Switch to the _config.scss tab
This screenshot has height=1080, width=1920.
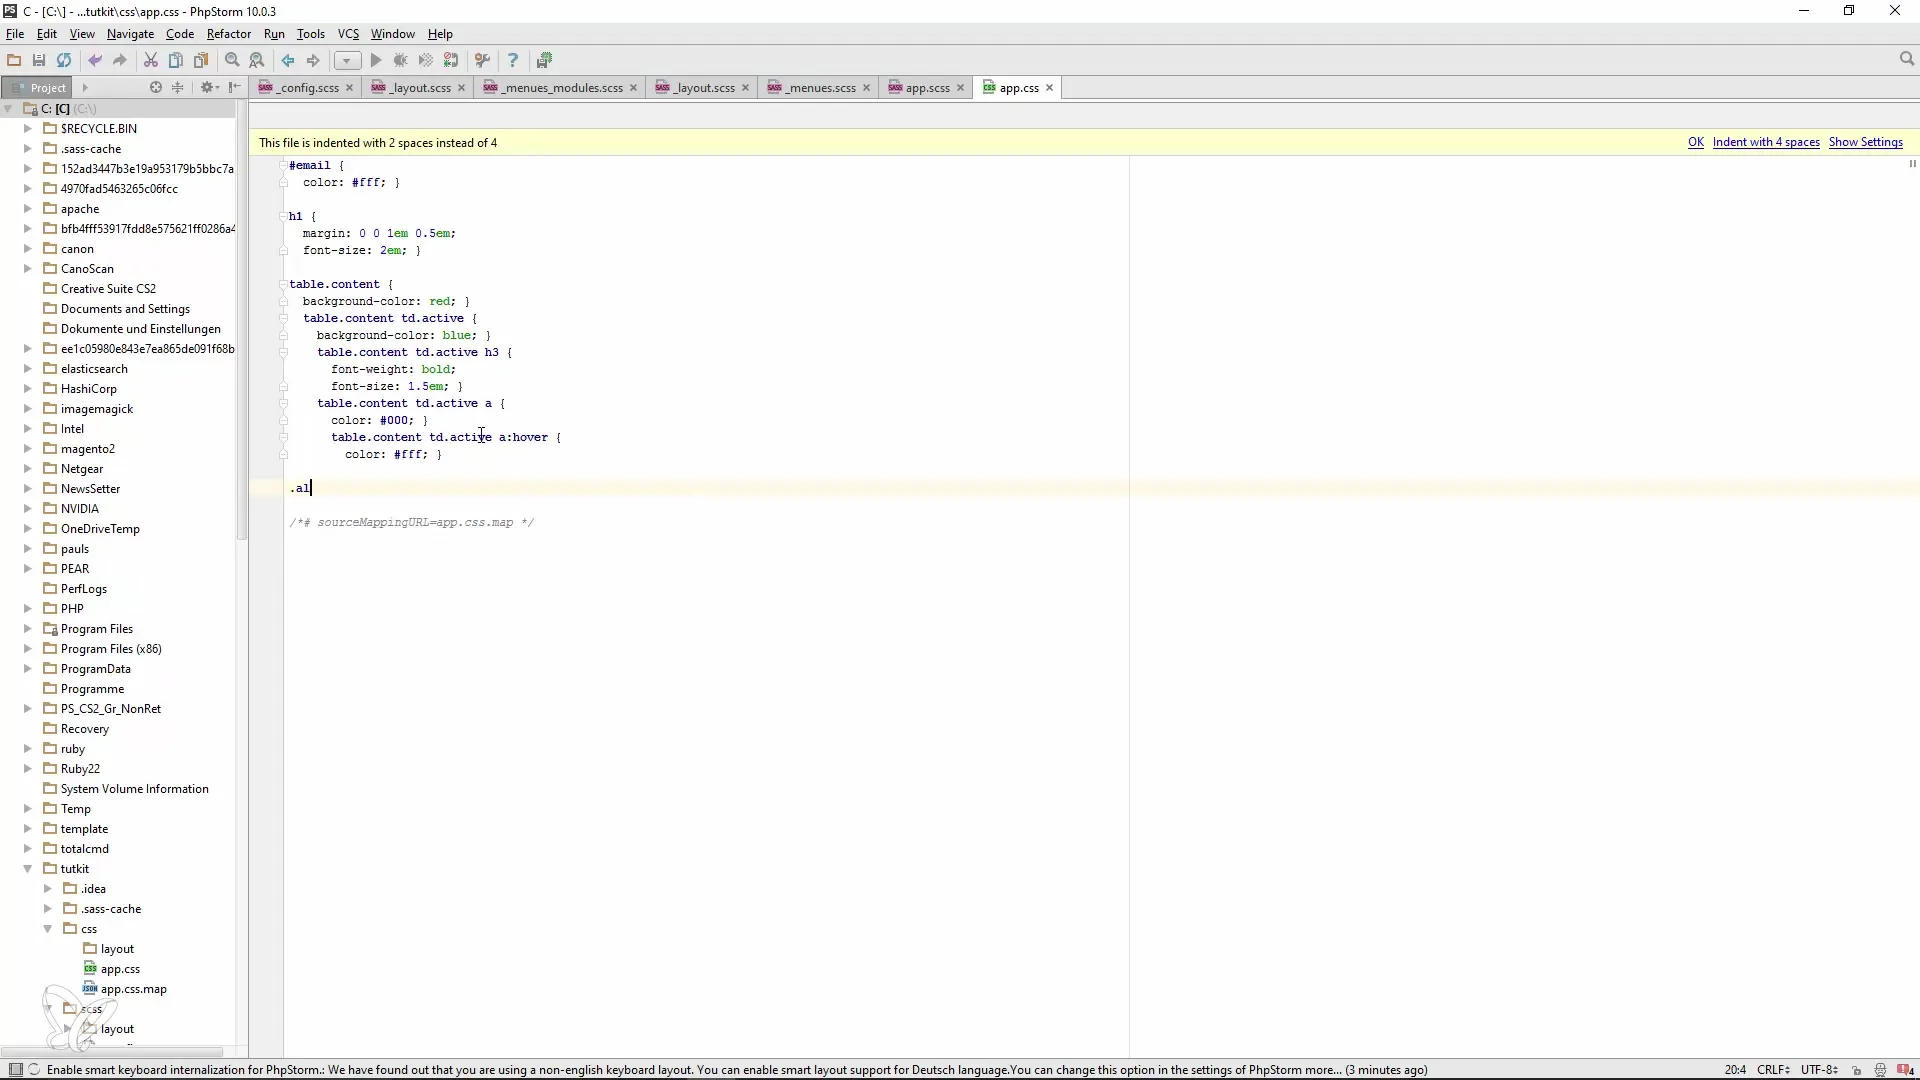tap(306, 88)
